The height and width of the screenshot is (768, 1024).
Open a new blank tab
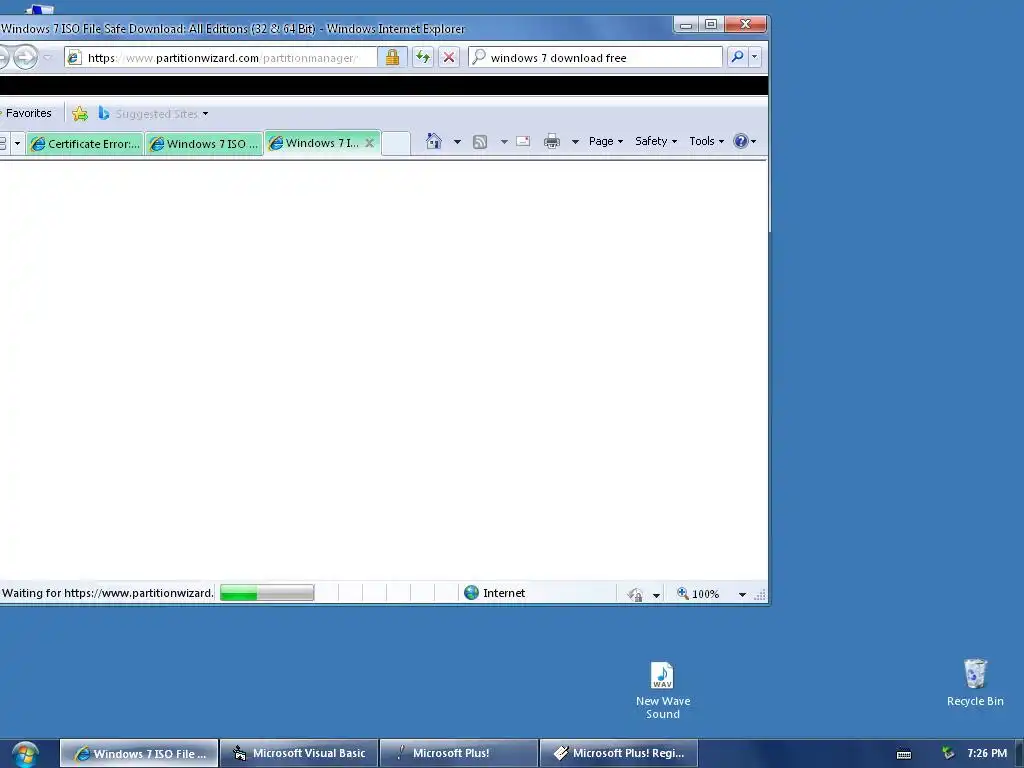click(x=396, y=144)
